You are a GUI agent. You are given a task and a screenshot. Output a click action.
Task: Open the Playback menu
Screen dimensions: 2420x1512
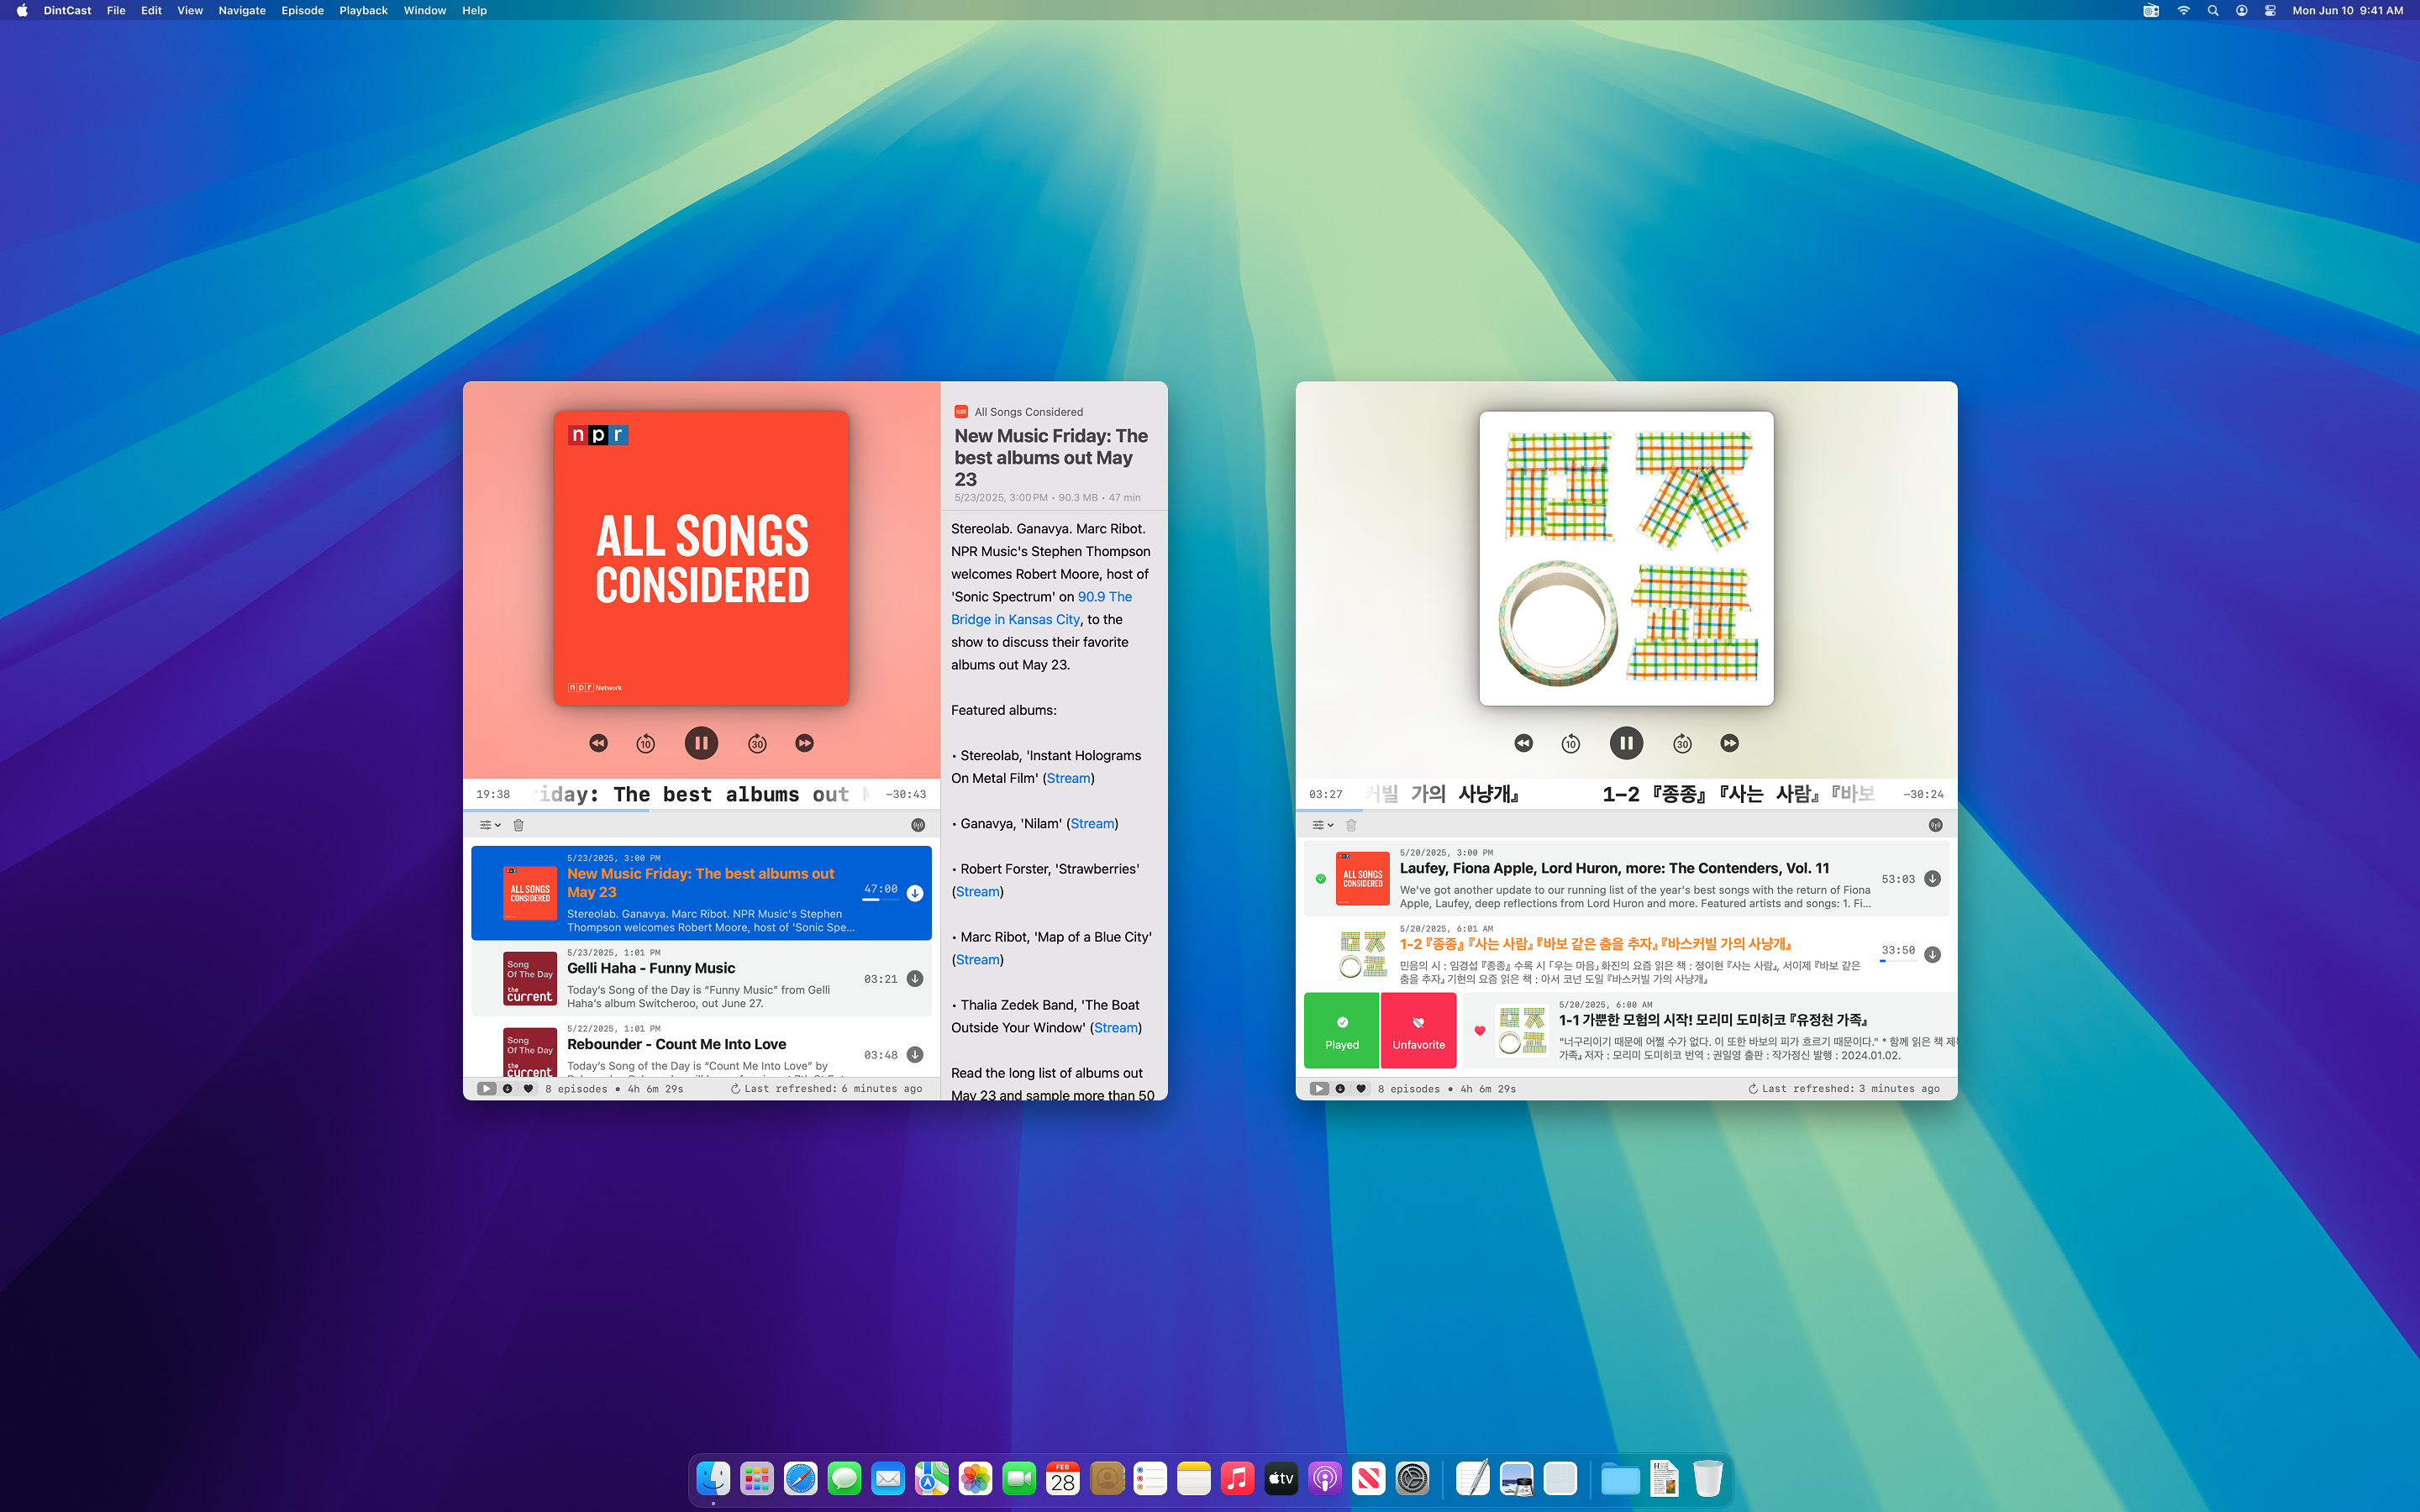coord(363,10)
